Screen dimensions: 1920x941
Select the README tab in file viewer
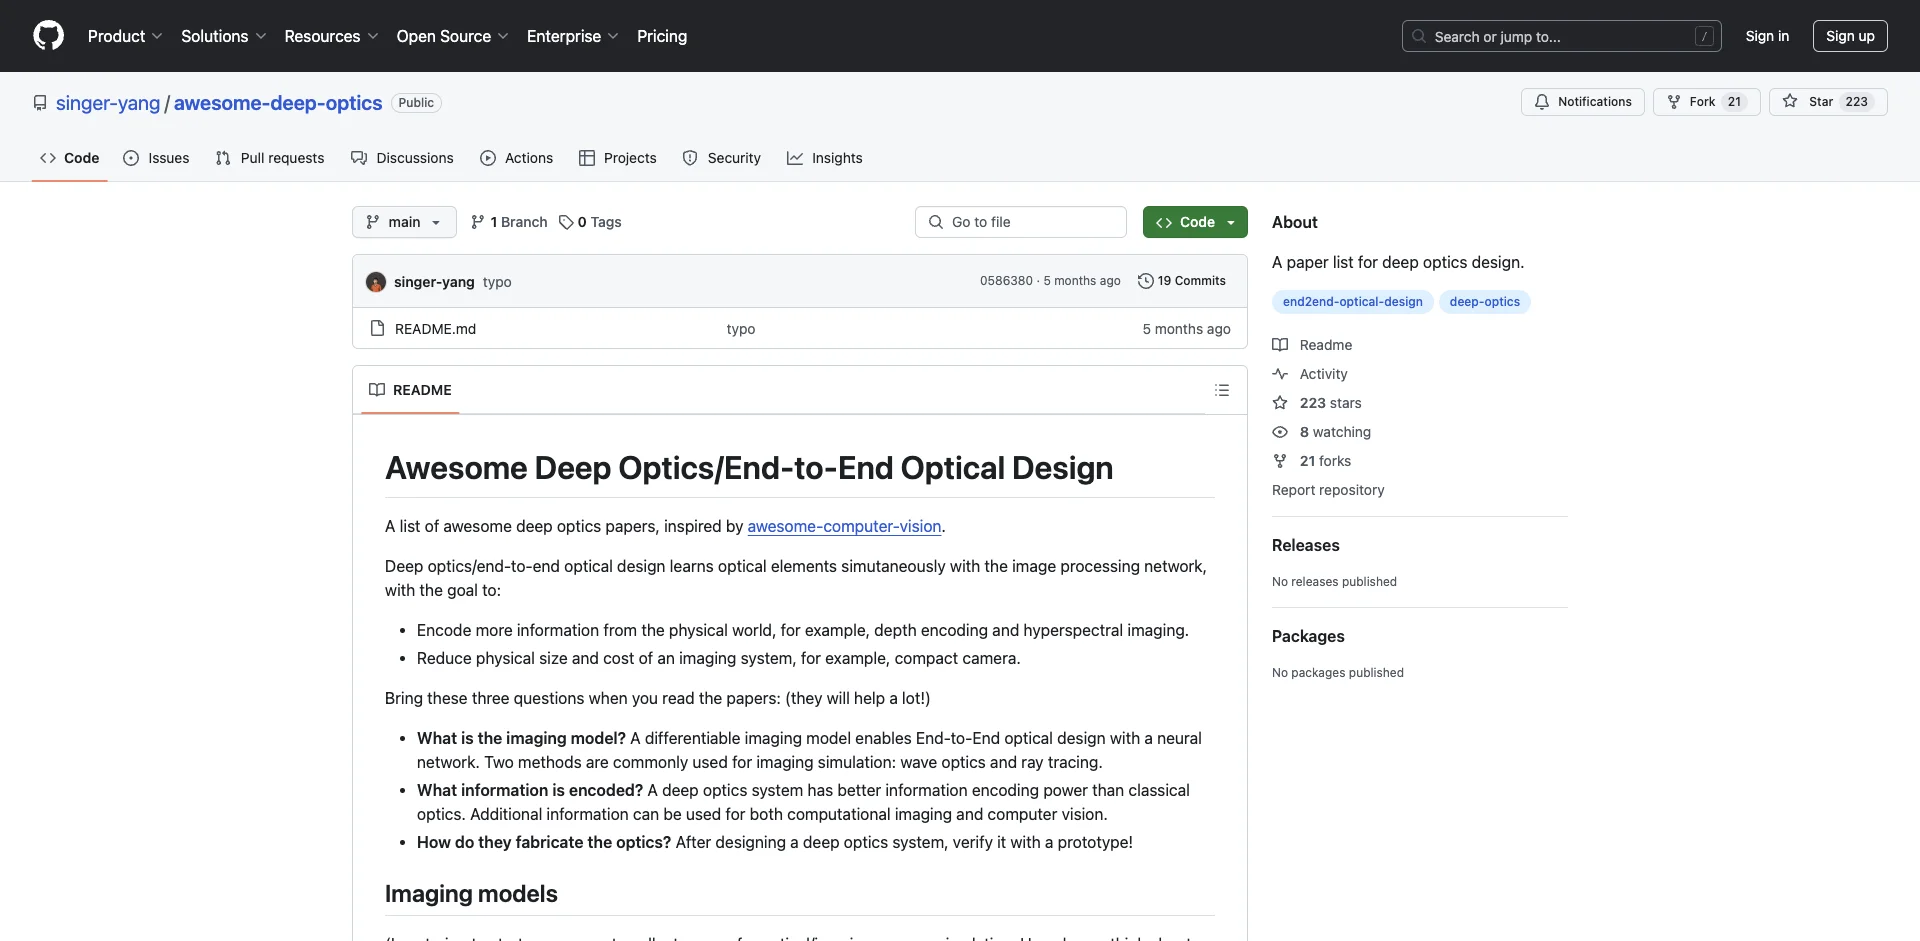coord(410,390)
